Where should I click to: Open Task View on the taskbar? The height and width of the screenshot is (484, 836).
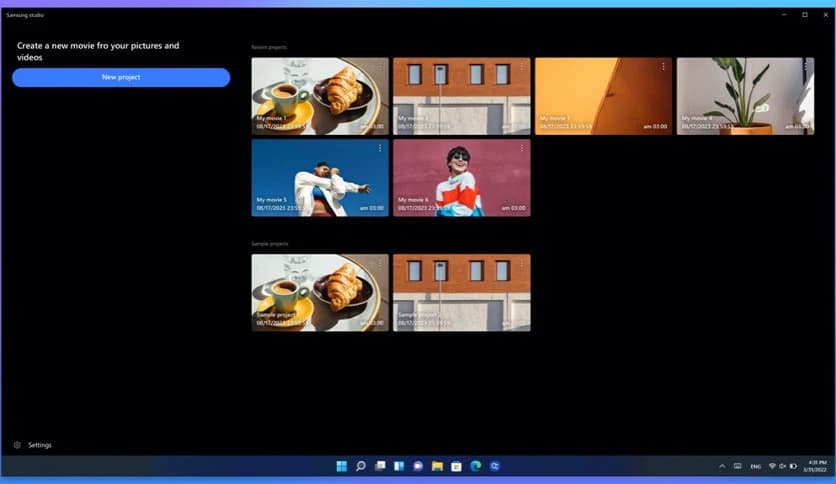click(x=380, y=466)
